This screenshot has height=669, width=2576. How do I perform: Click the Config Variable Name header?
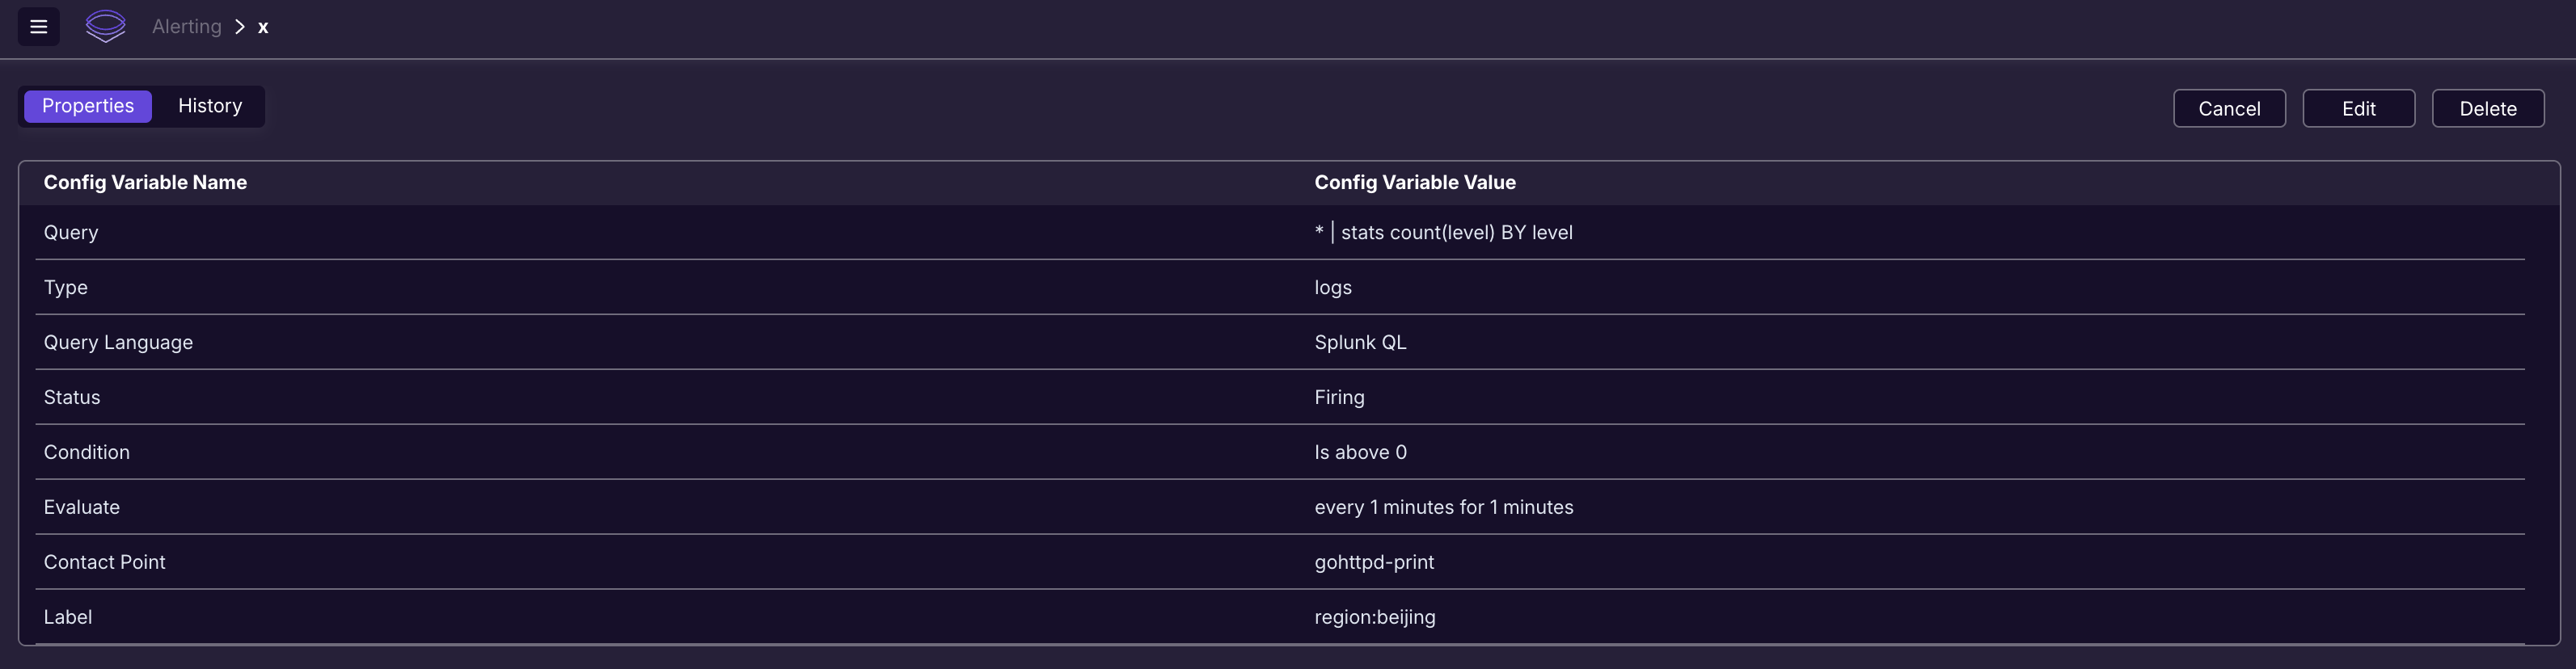coord(145,183)
